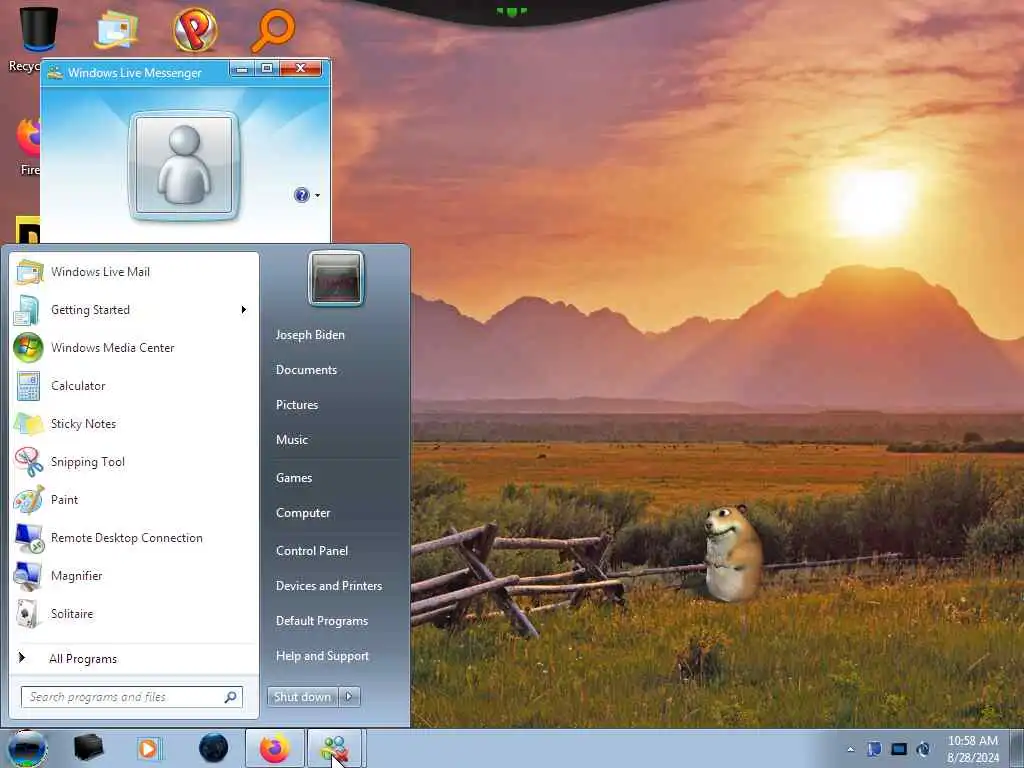Click the taskbar clock and date
The image size is (1024, 768).
(x=973, y=749)
